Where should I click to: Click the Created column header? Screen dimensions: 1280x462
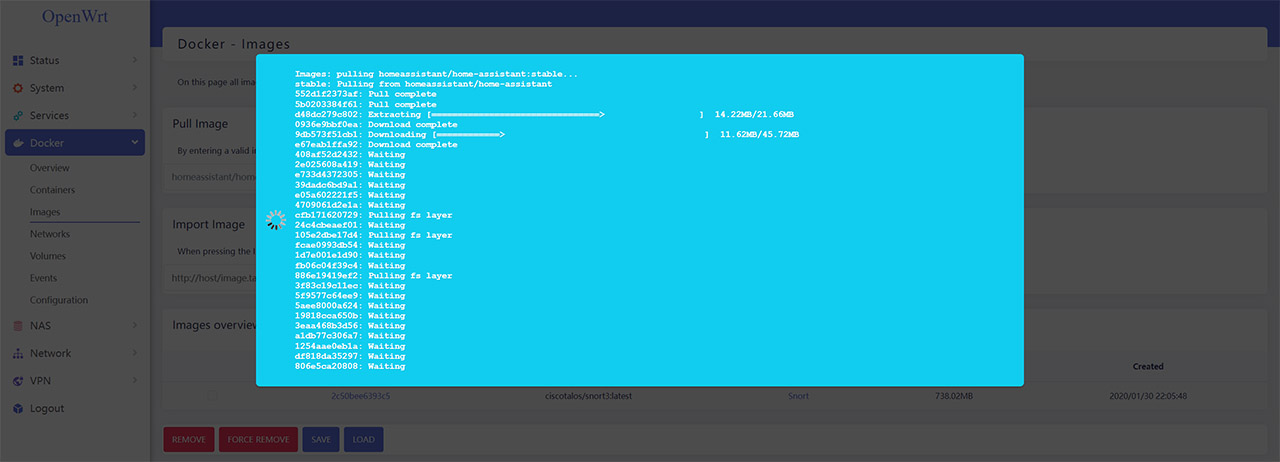point(1148,366)
